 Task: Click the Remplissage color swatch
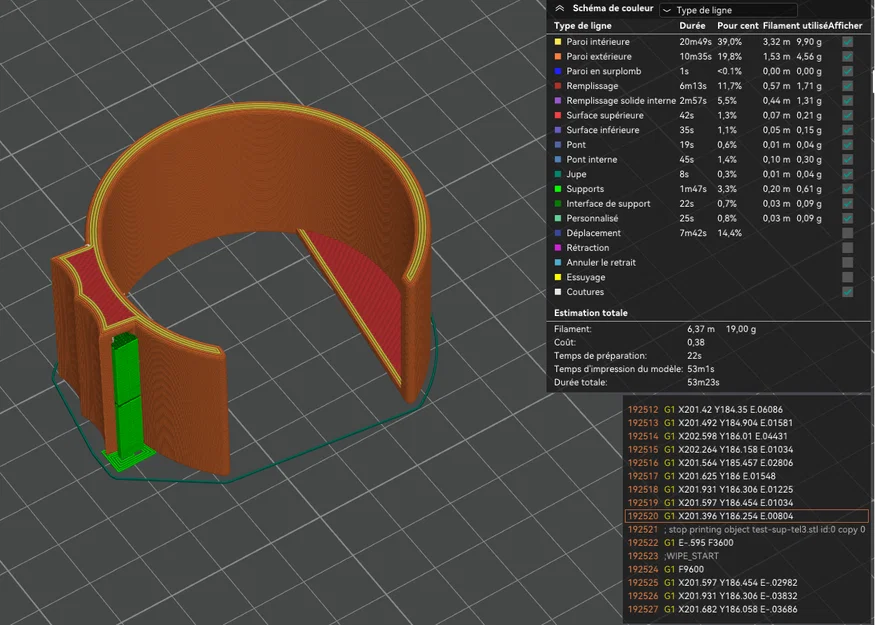tap(557, 86)
